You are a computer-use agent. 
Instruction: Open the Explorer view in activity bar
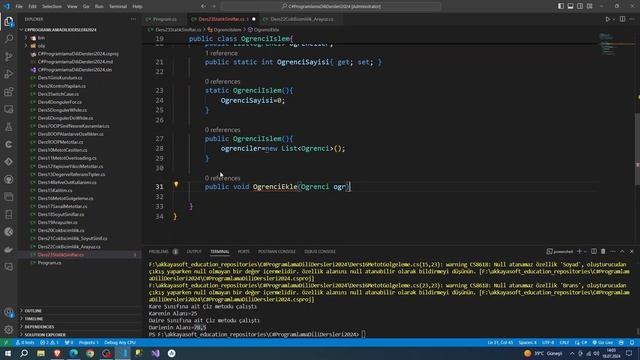coord(9,21)
